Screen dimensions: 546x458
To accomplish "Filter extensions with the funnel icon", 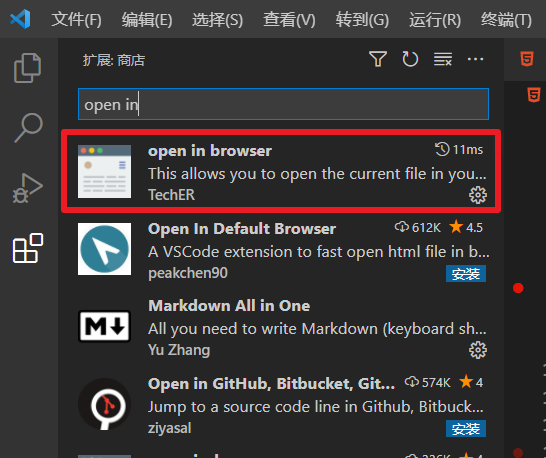I will 378,59.
